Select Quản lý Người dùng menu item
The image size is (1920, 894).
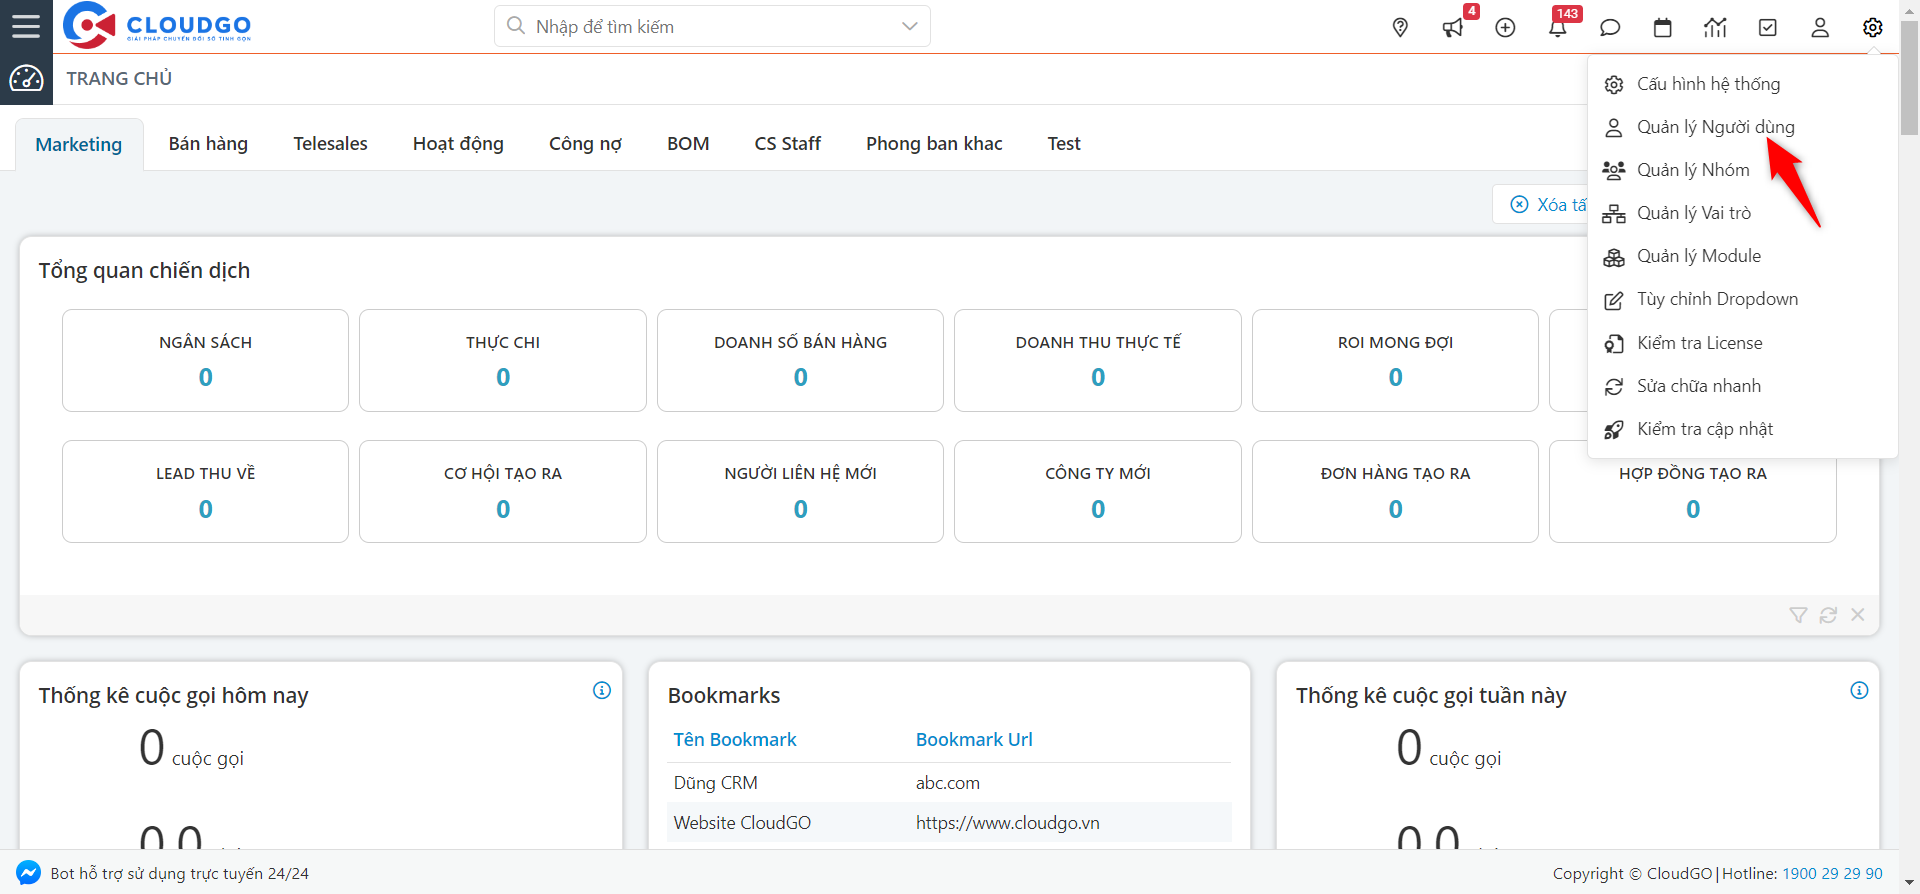pos(1715,127)
